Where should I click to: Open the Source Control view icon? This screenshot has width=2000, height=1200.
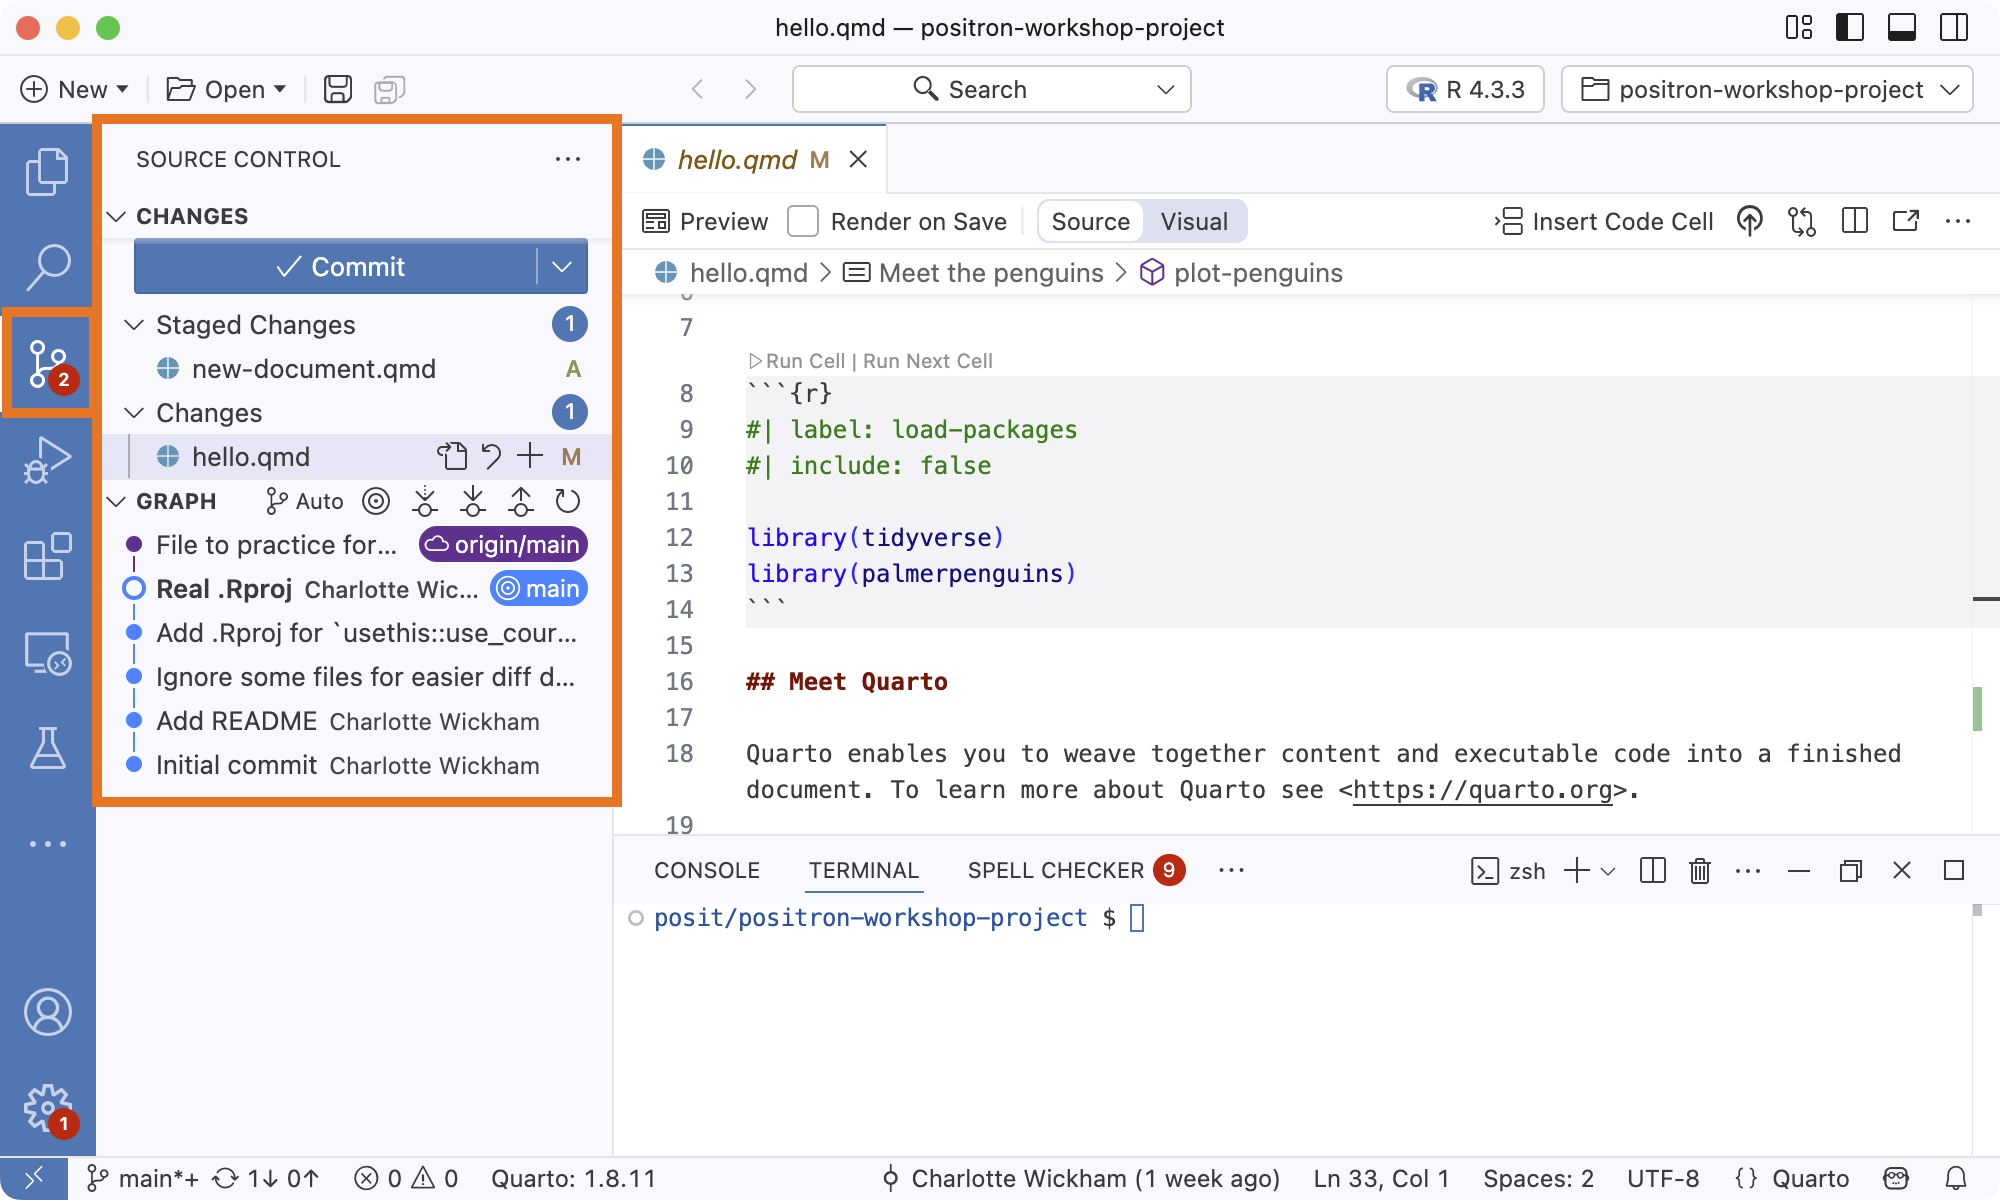[47, 363]
